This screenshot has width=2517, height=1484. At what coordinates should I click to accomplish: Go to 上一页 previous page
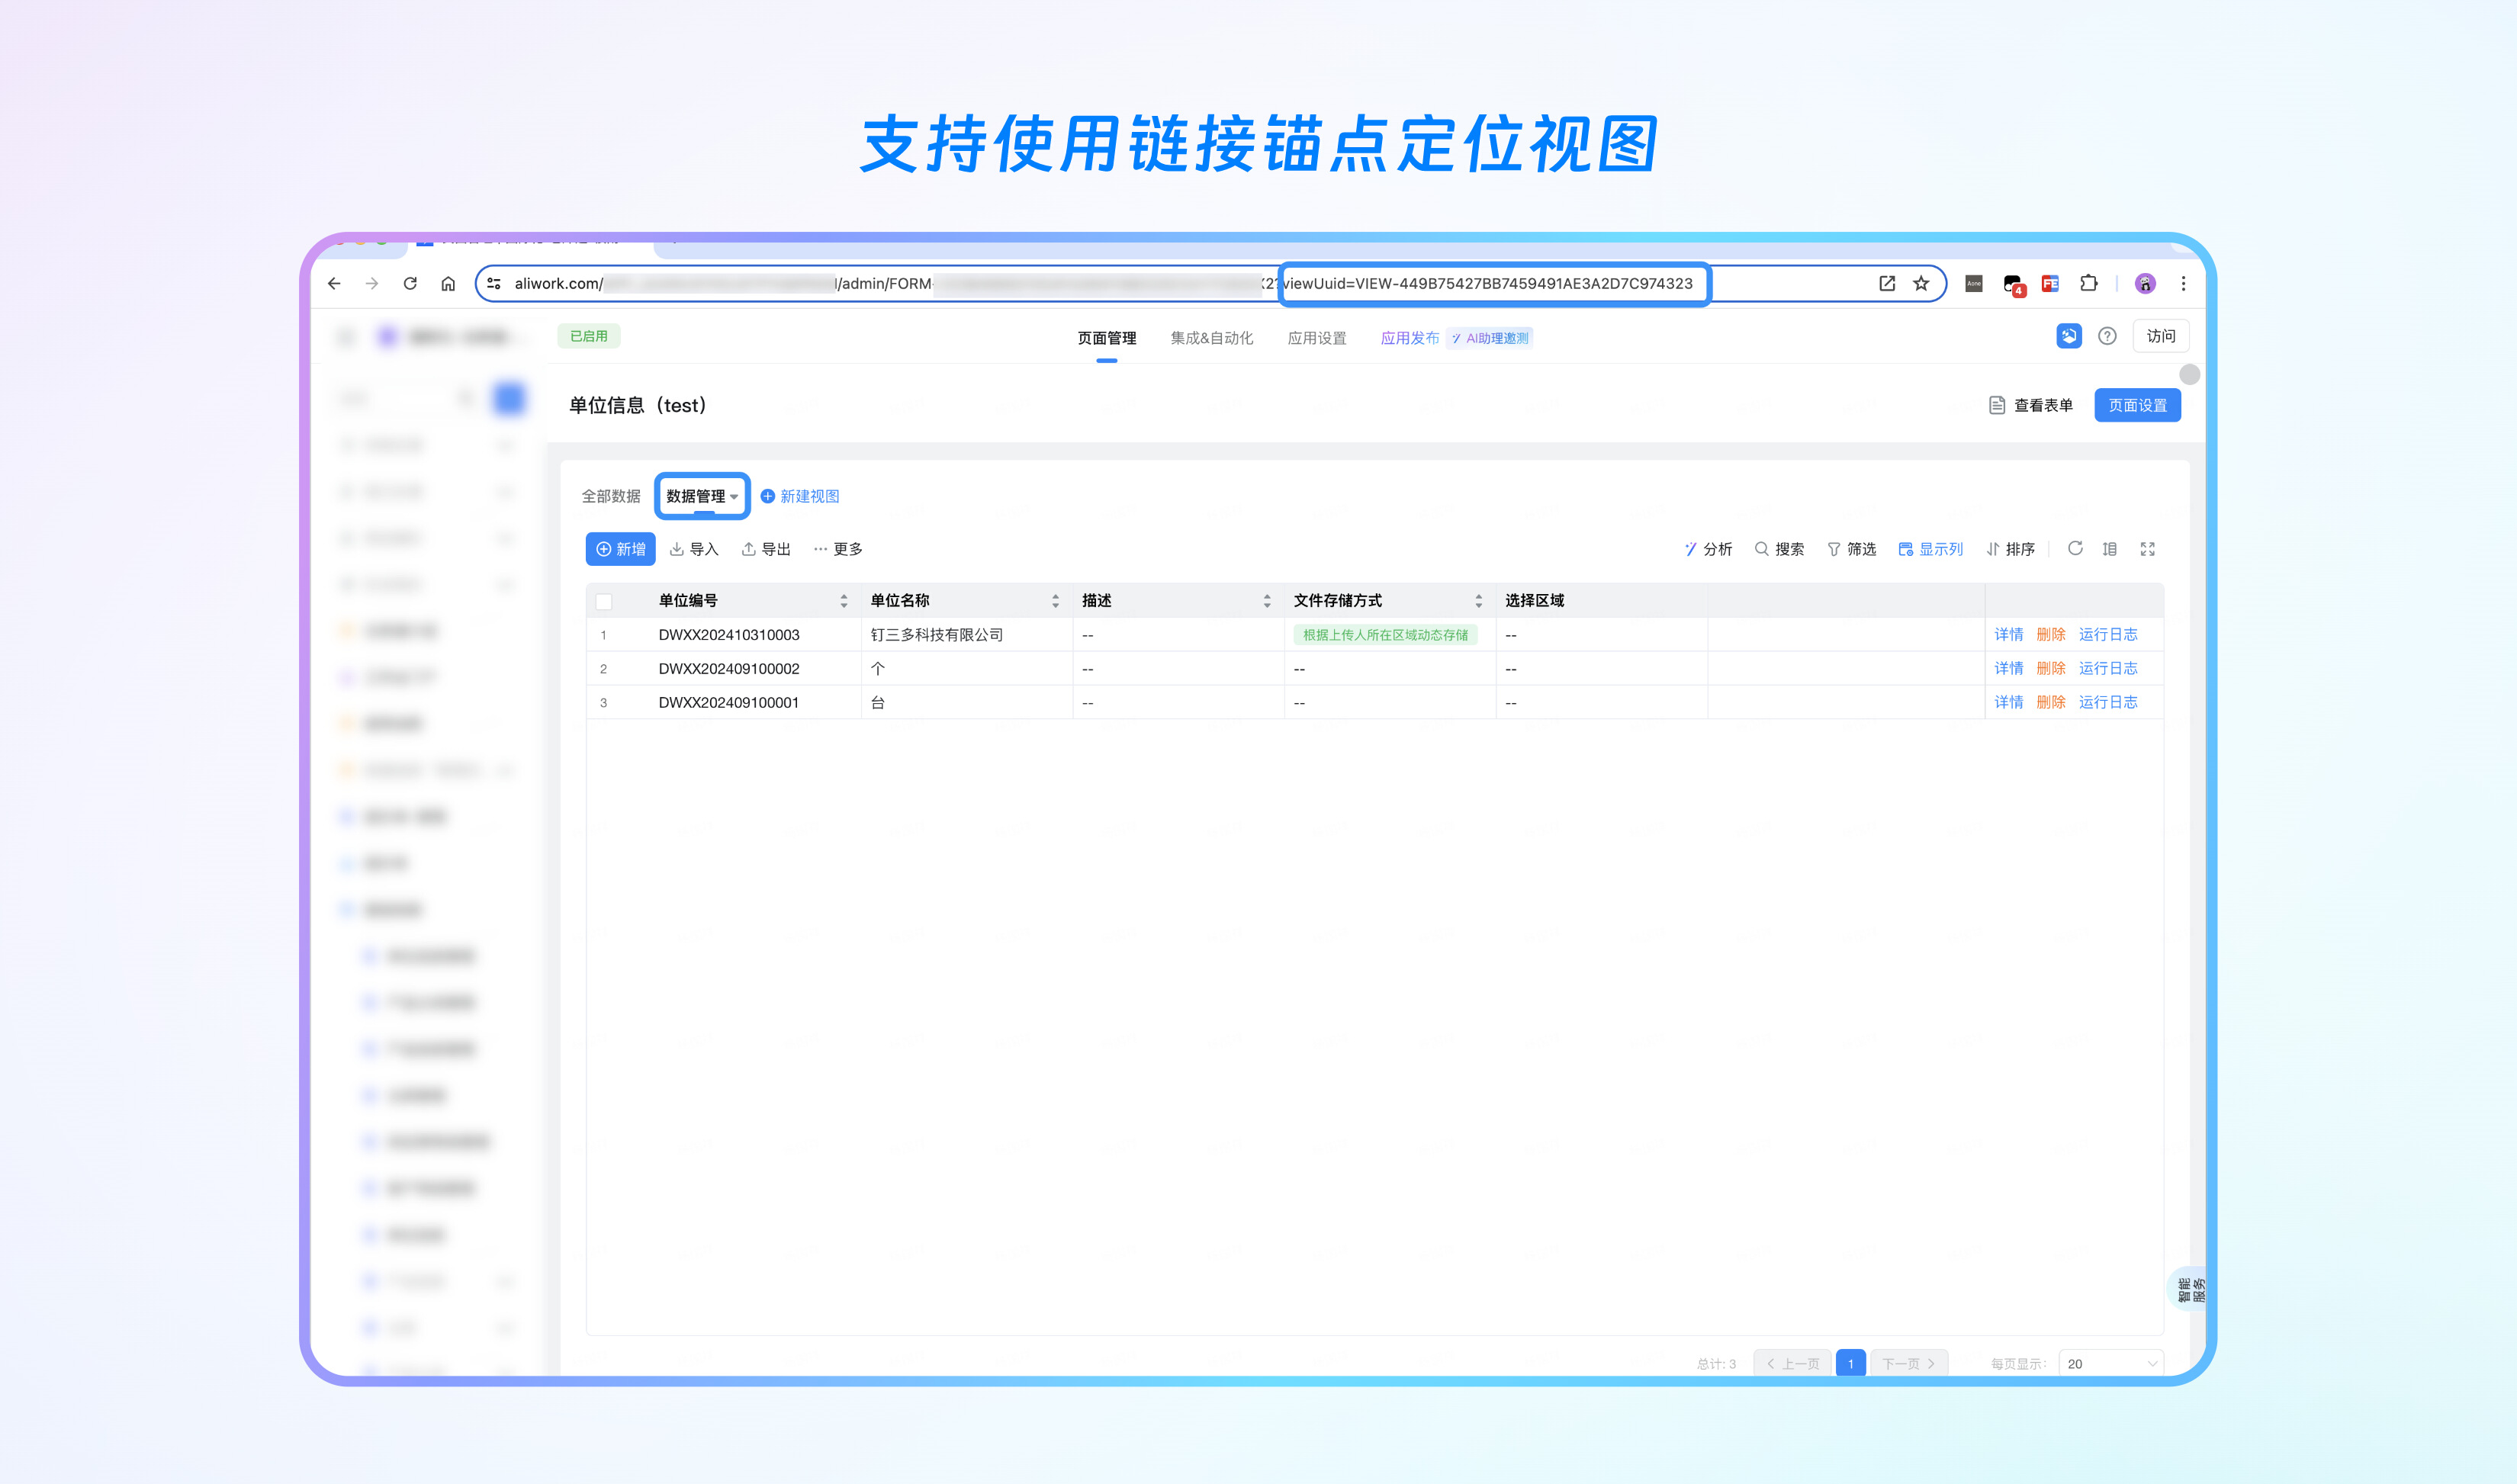tap(1792, 1363)
